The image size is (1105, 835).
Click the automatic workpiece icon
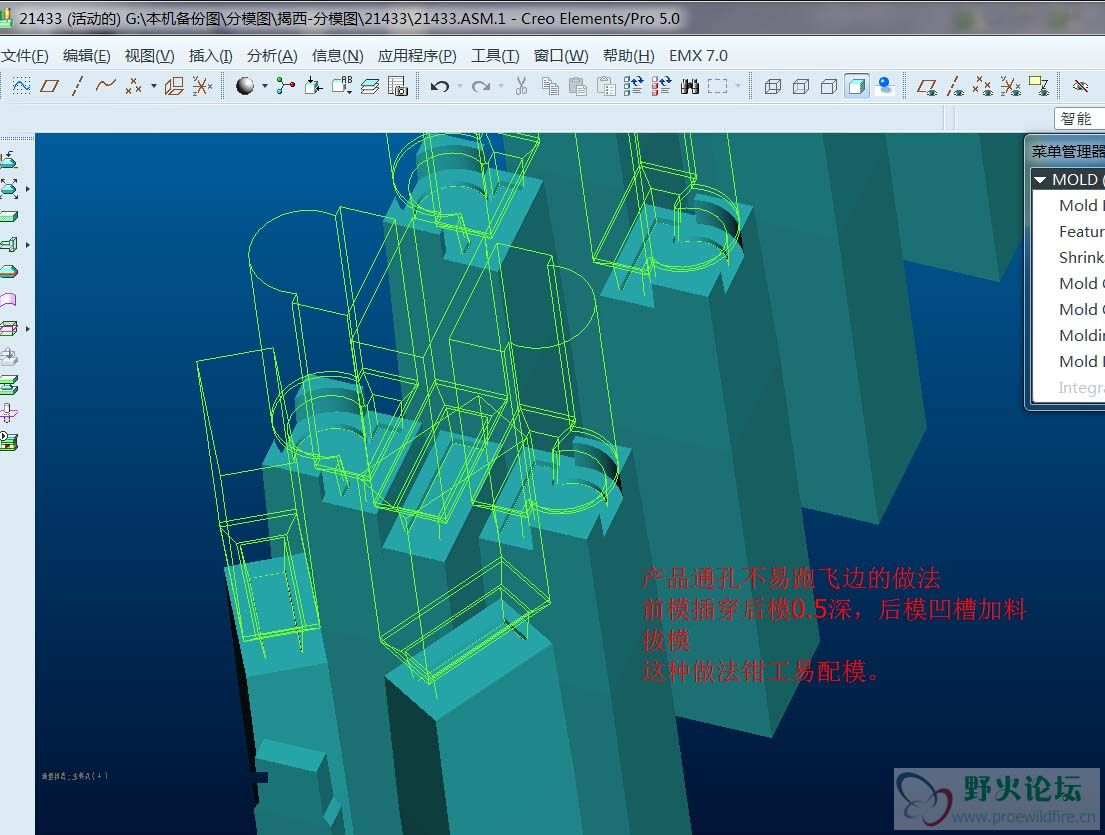click(9, 216)
